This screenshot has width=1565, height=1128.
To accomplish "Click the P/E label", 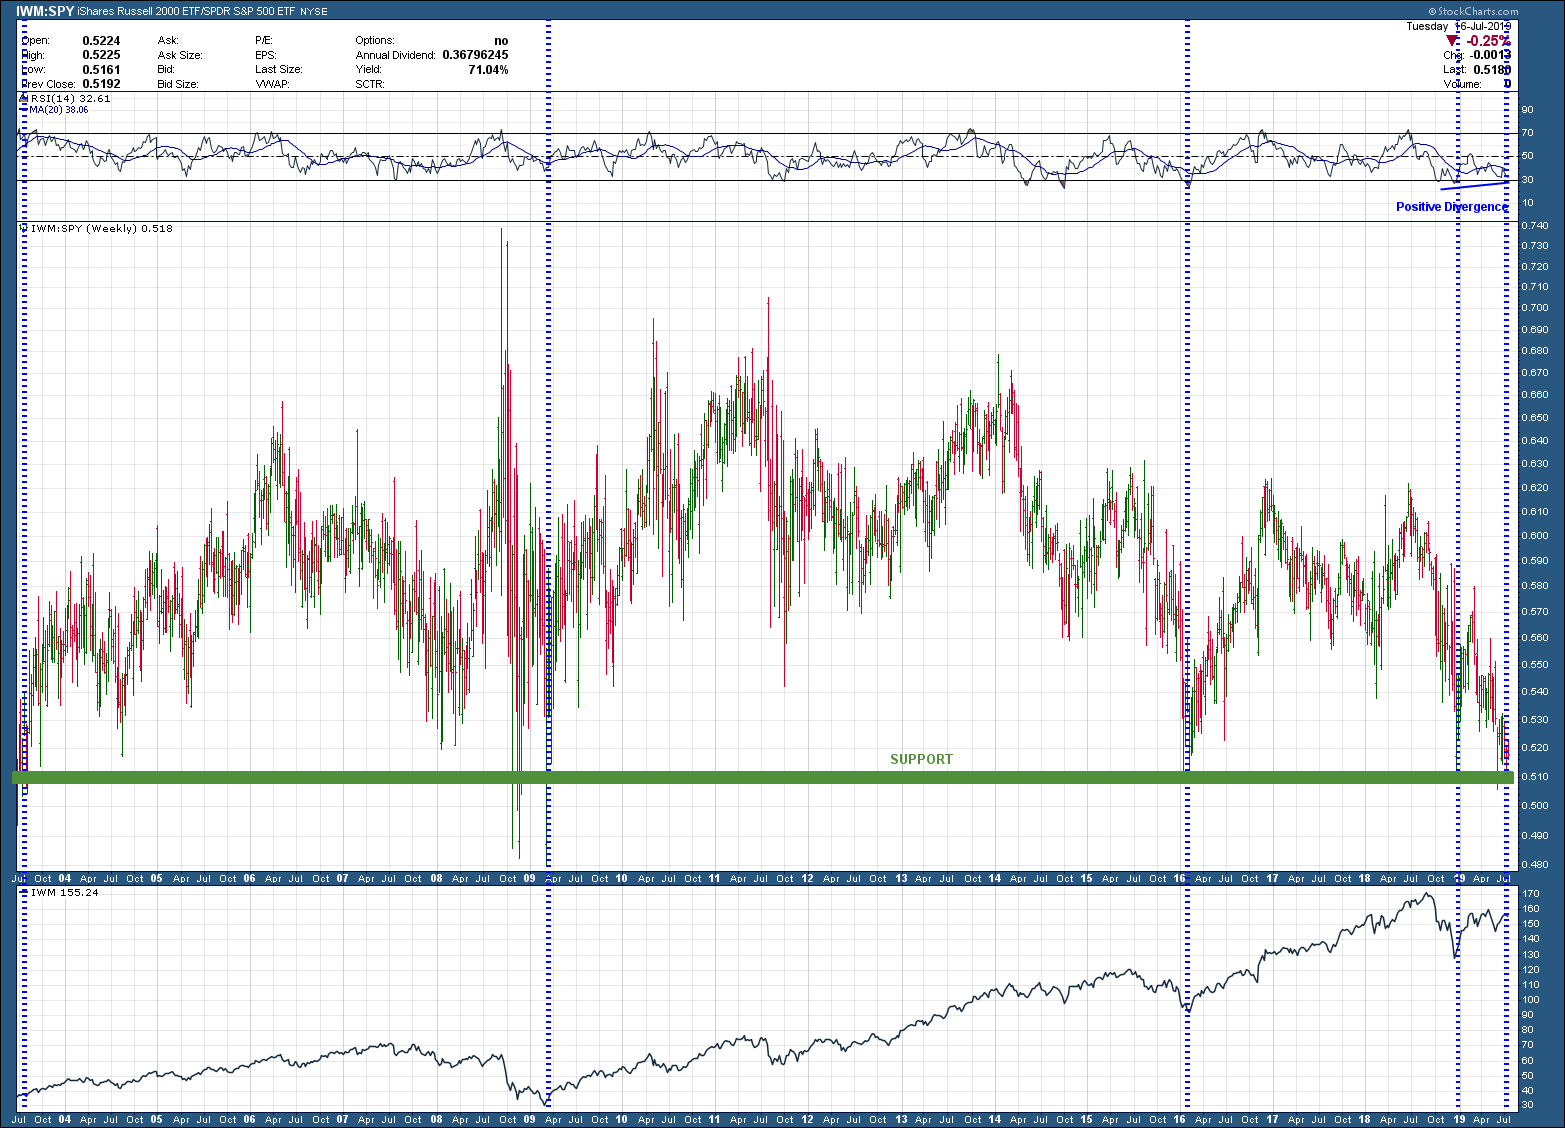I will point(264,41).
